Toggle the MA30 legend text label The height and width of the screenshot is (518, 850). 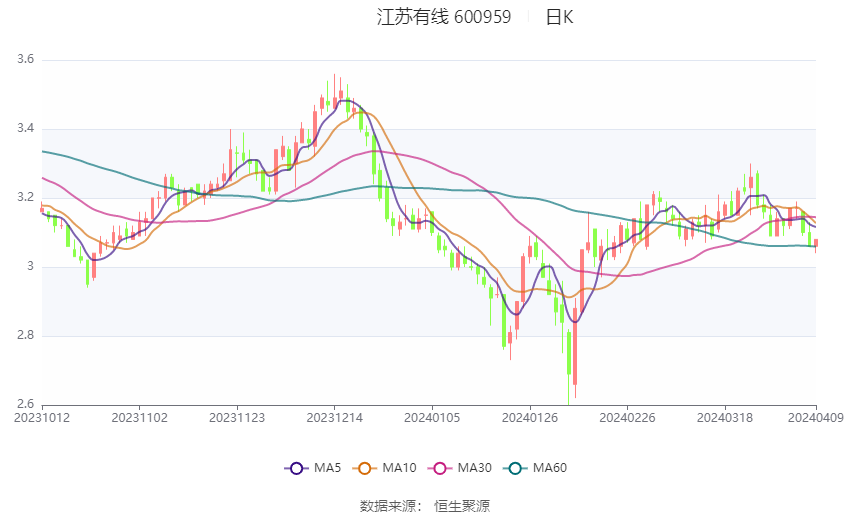pos(473,468)
